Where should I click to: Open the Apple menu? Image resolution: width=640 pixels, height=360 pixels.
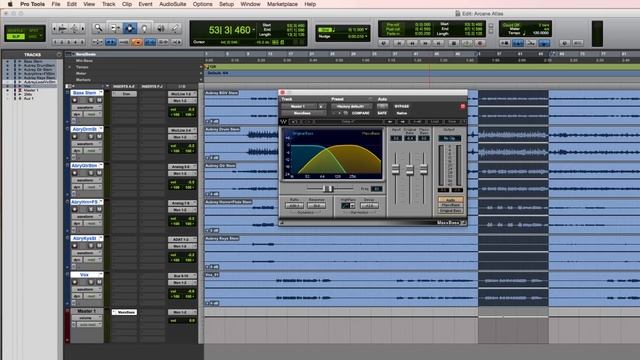[x=10, y=4]
